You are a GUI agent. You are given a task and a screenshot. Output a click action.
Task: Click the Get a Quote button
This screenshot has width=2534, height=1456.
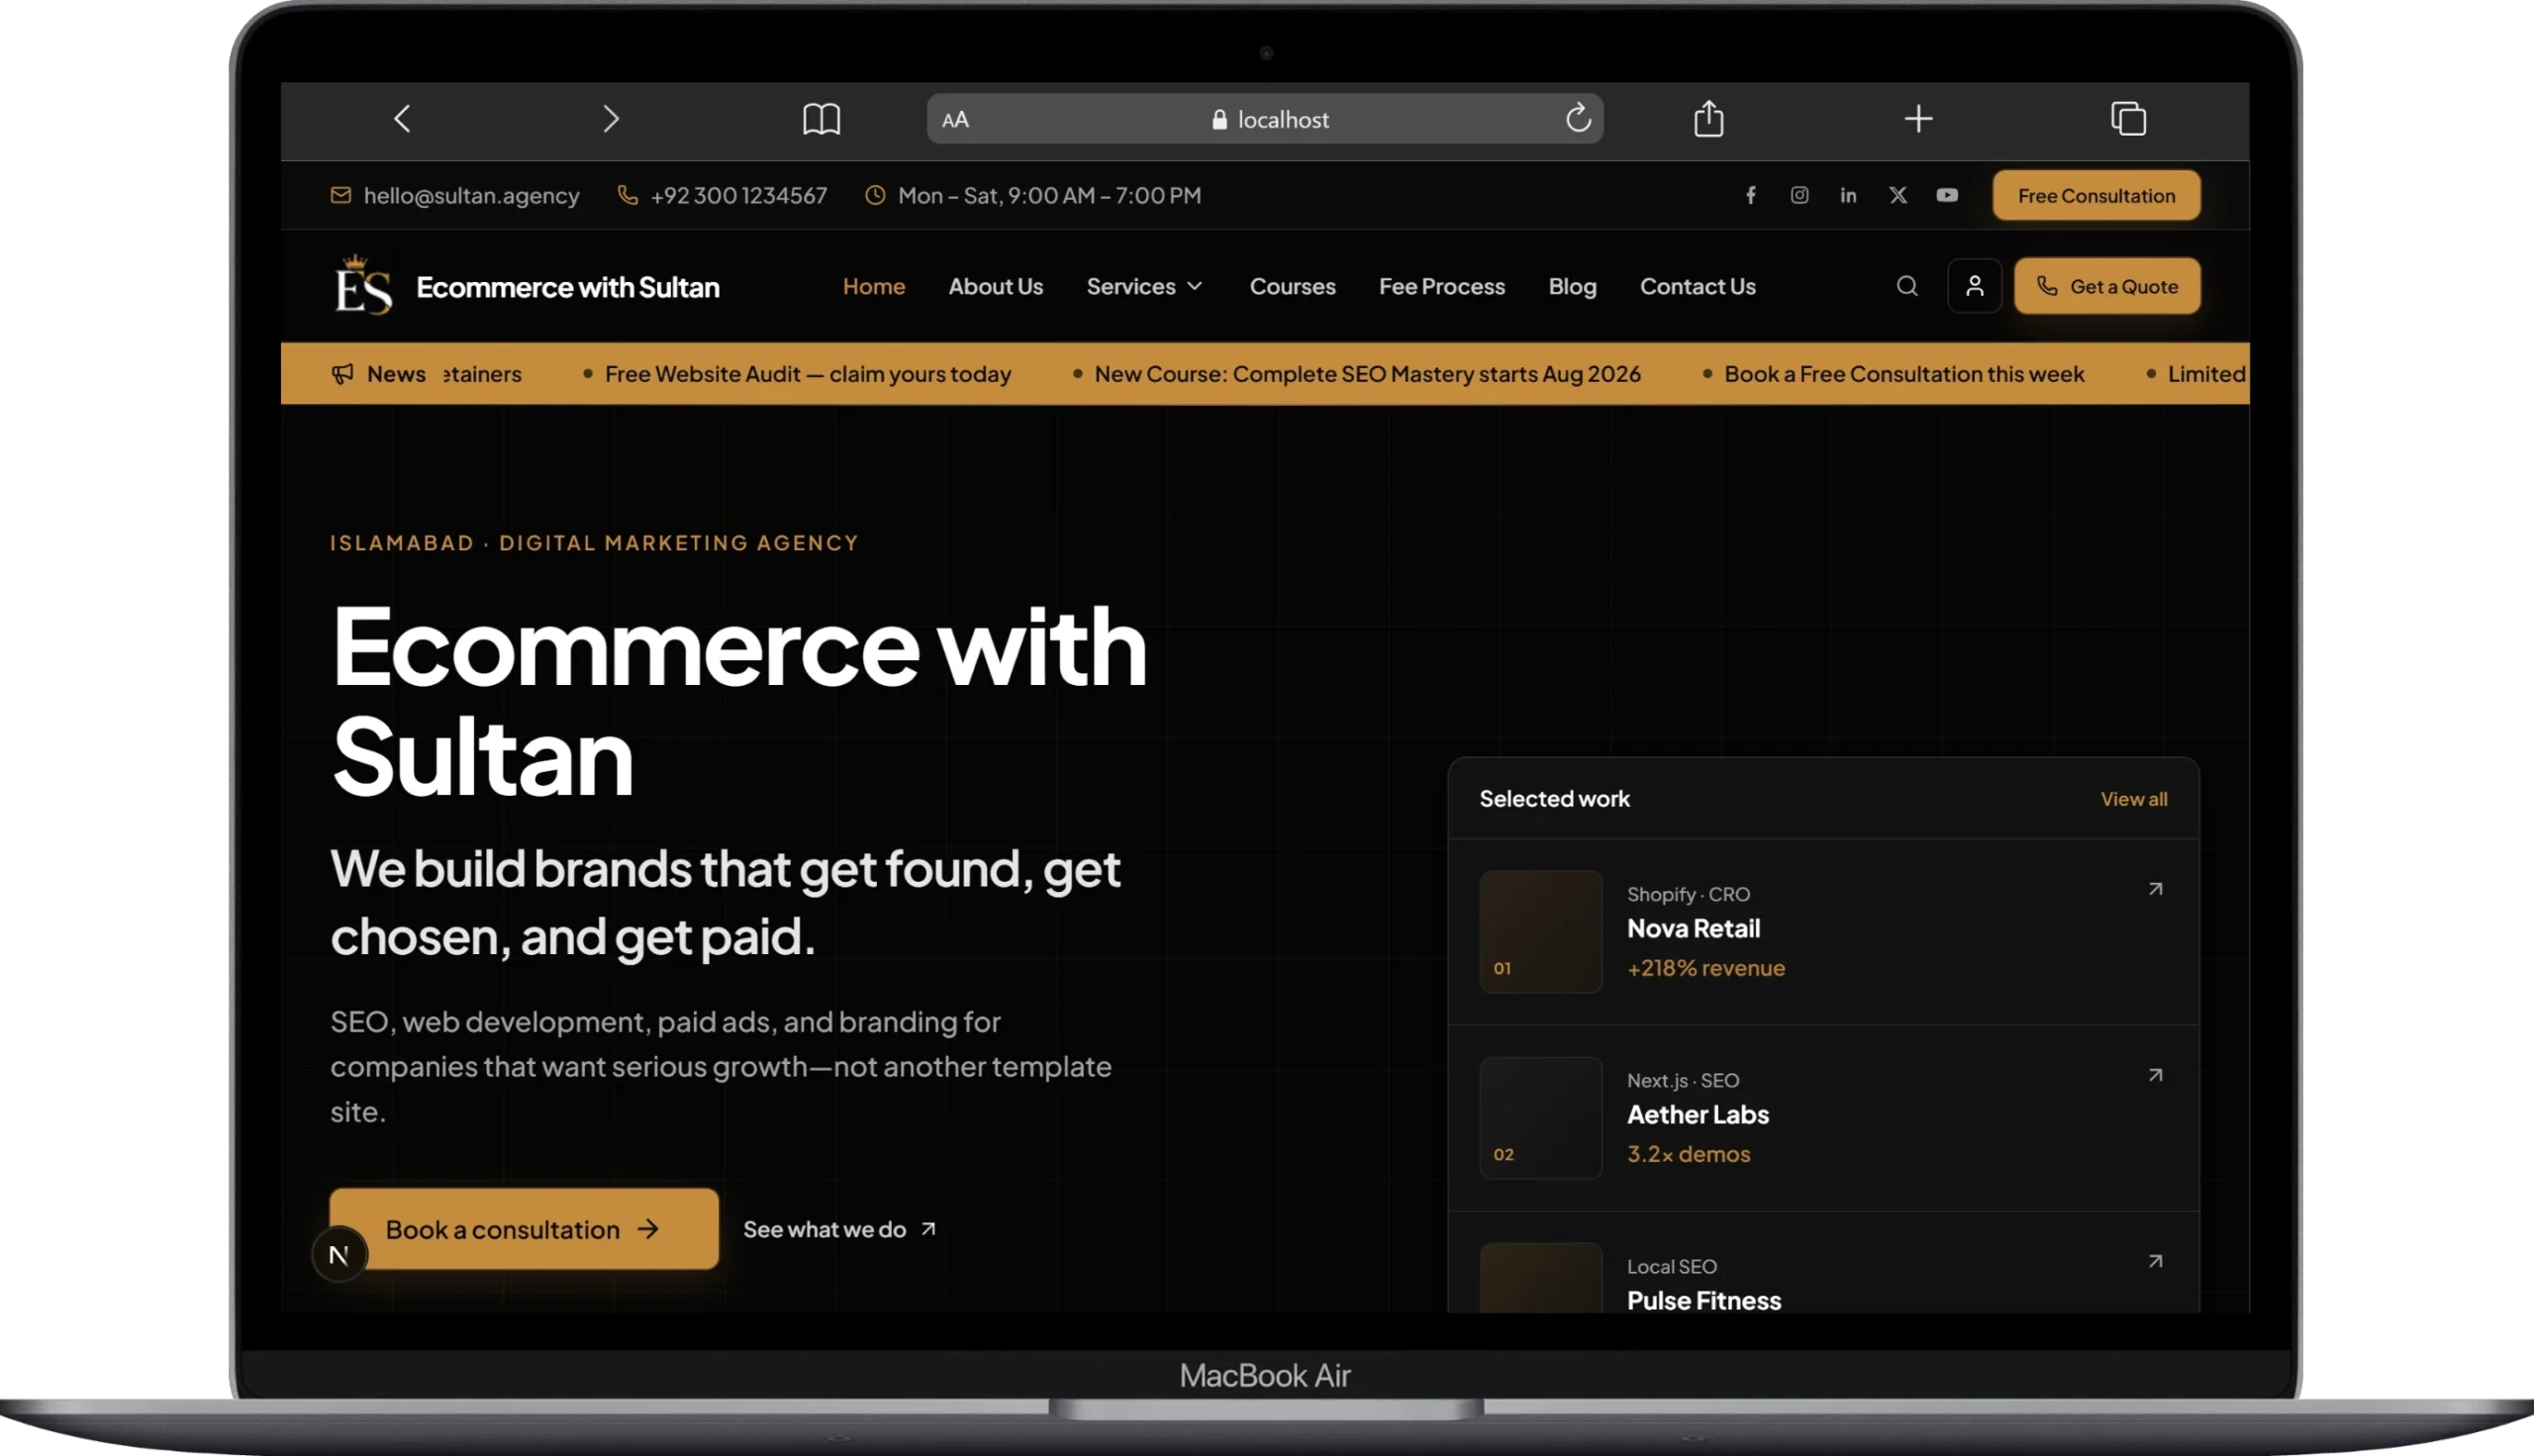click(x=2106, y=286)
